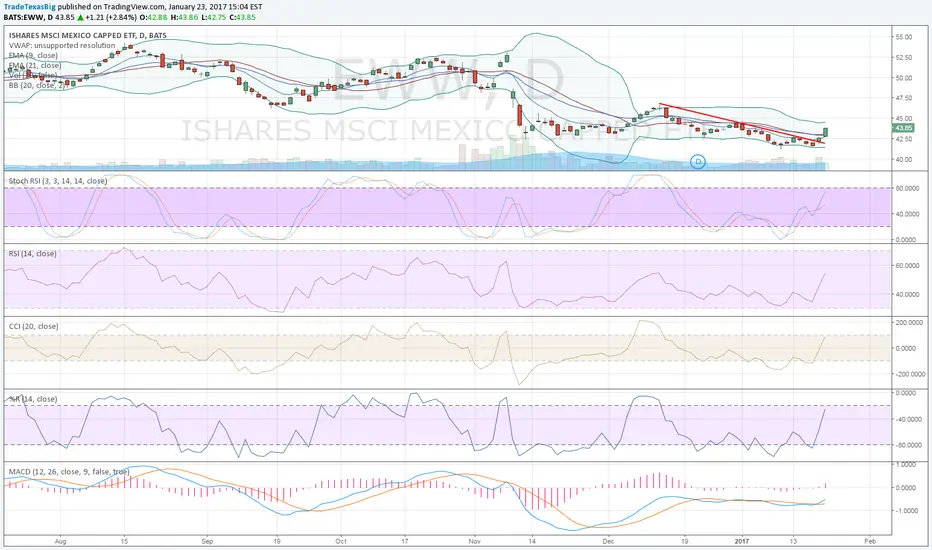This screenshot has height=550, width=932.
Task: Click the Nov label on date axis
Action: click(474, 542)
